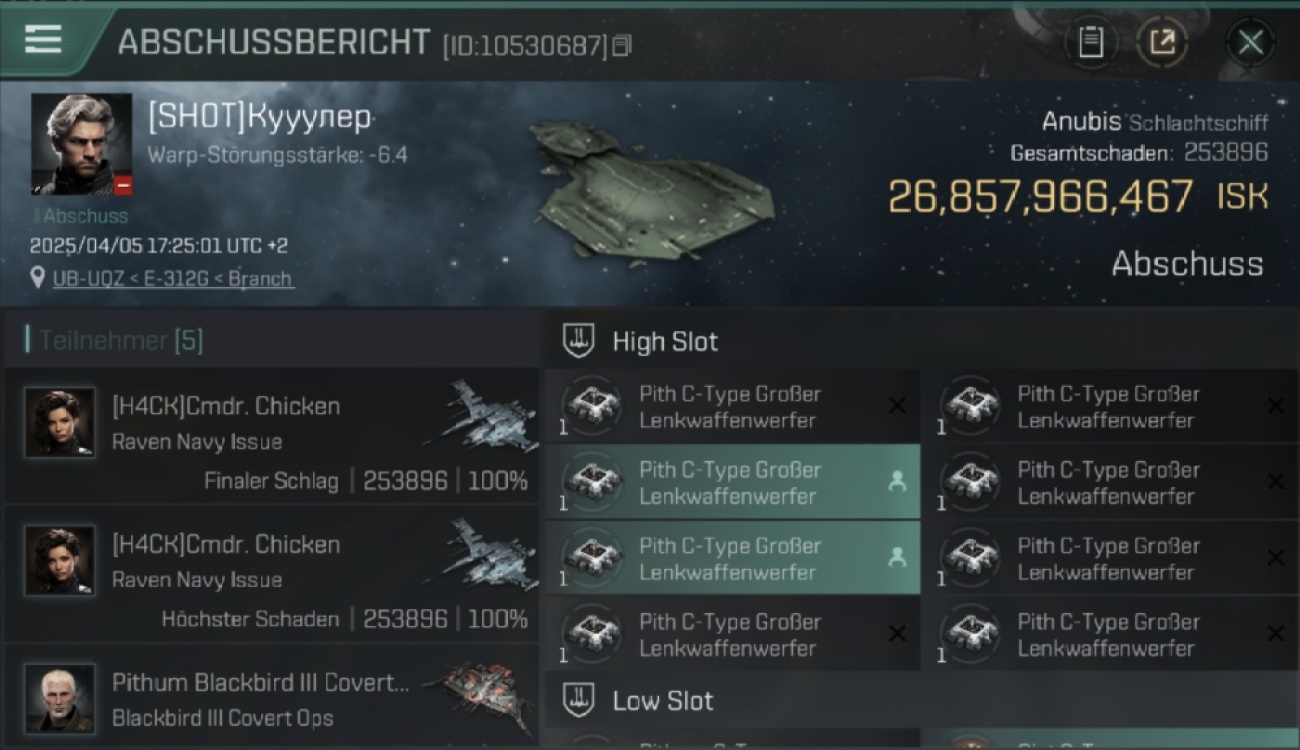The height and width of the screenshot is (750, 1300).
Task: Toggle person icon on highlighted second-row launcher
Action: tap(897, 482)
